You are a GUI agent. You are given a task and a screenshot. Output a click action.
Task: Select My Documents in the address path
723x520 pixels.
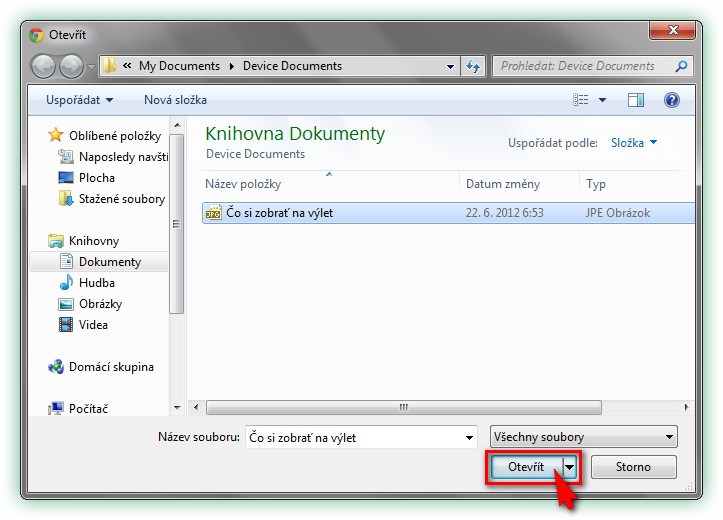coord(179,66)
